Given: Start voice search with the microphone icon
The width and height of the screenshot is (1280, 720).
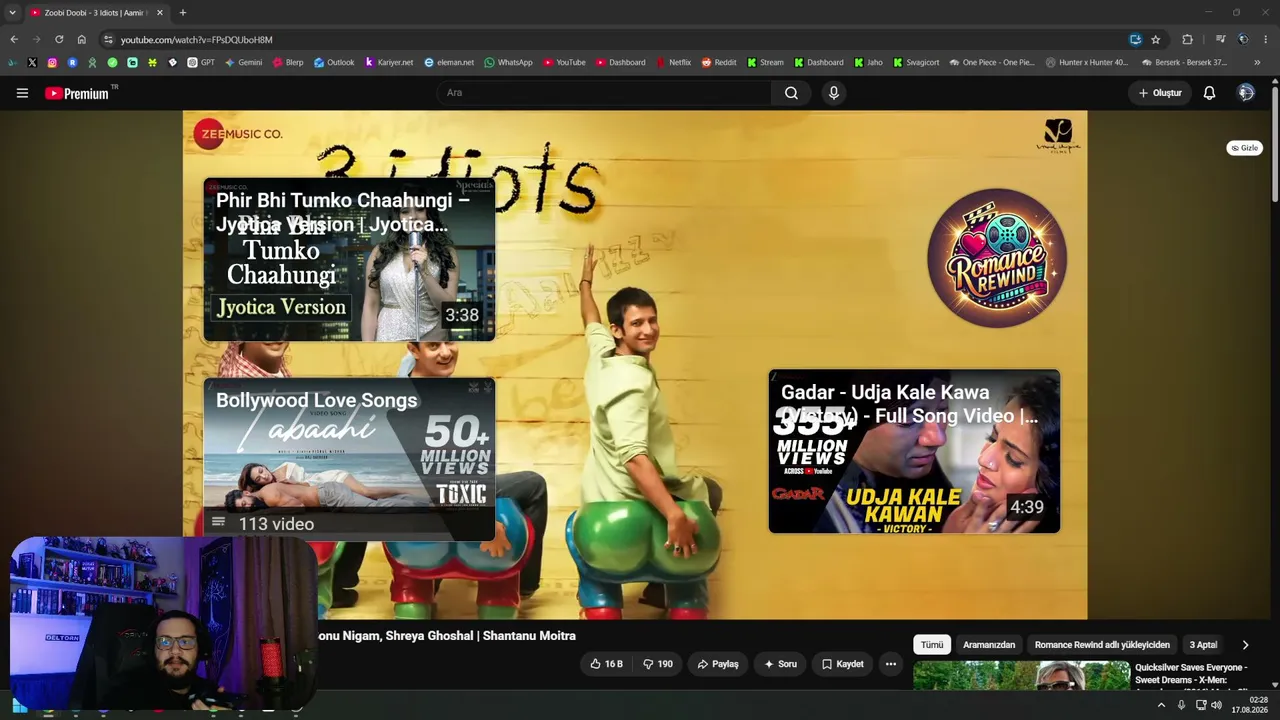Looking at the screenshot, I should pos(833,93).
